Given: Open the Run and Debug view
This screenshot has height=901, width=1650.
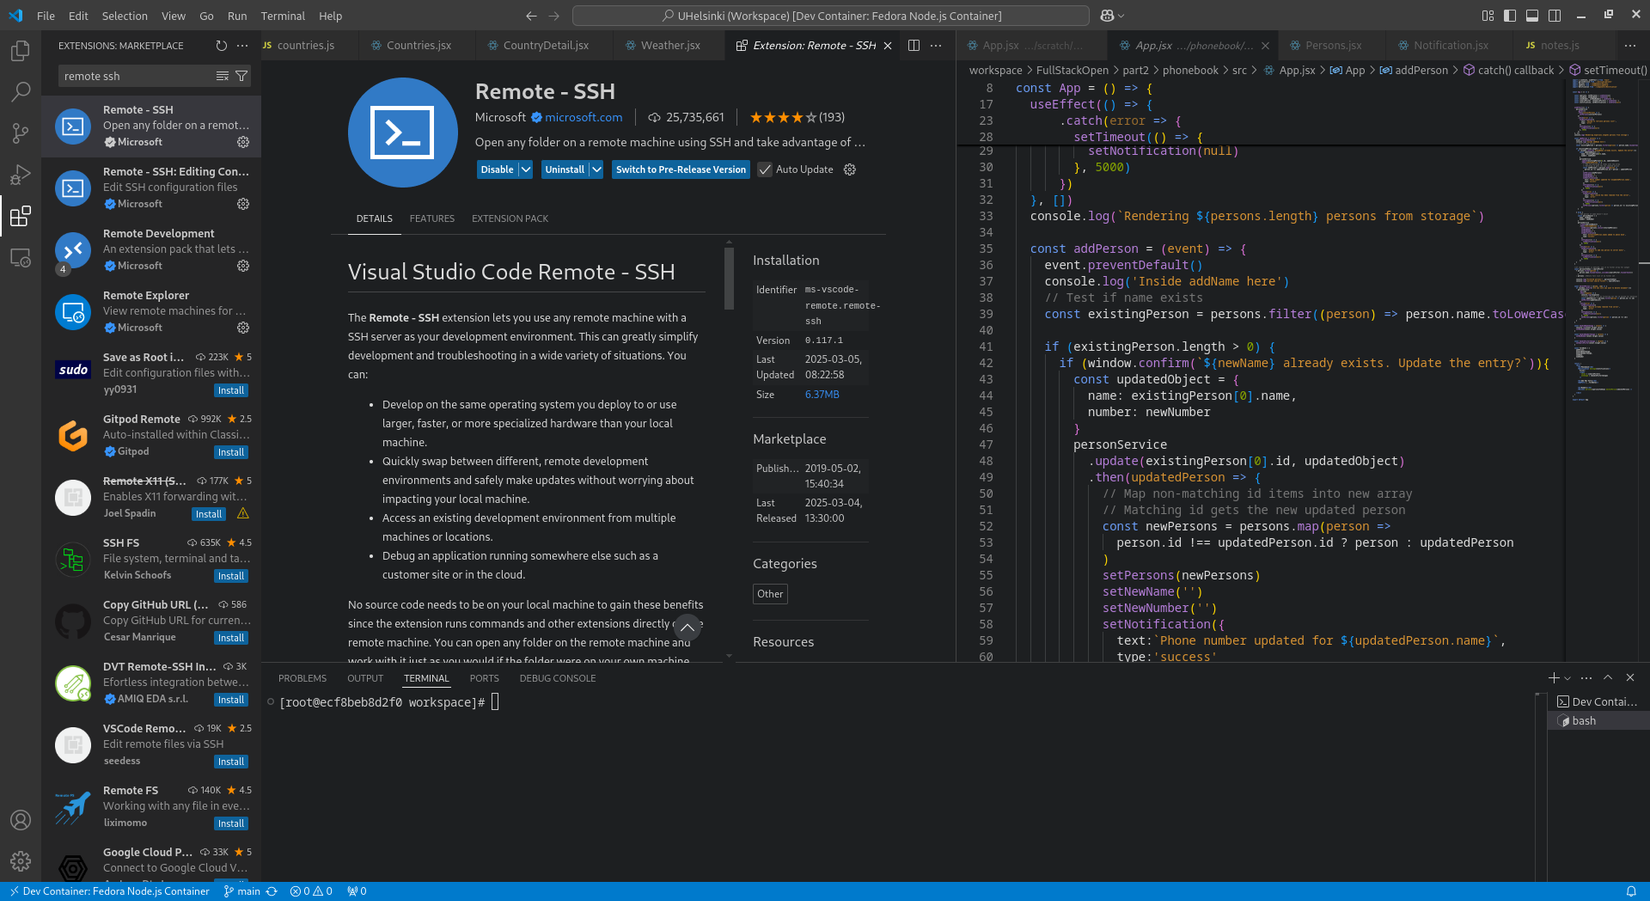Looking at the screenshot, I should [20, 174].
